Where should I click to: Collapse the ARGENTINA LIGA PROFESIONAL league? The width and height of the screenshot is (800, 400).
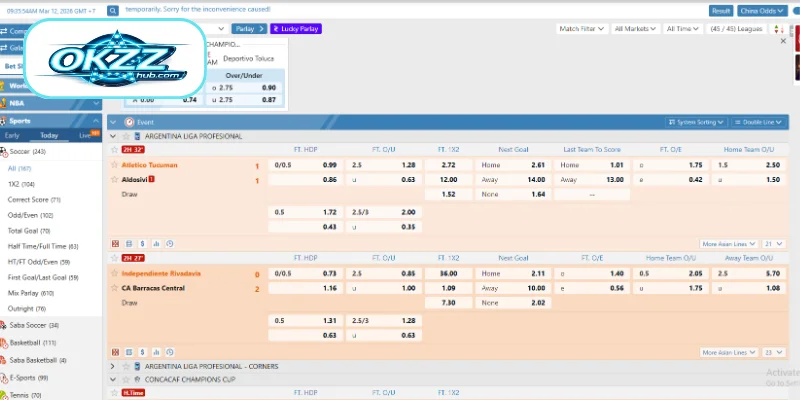pyautogui.click(x=113, y=137)
